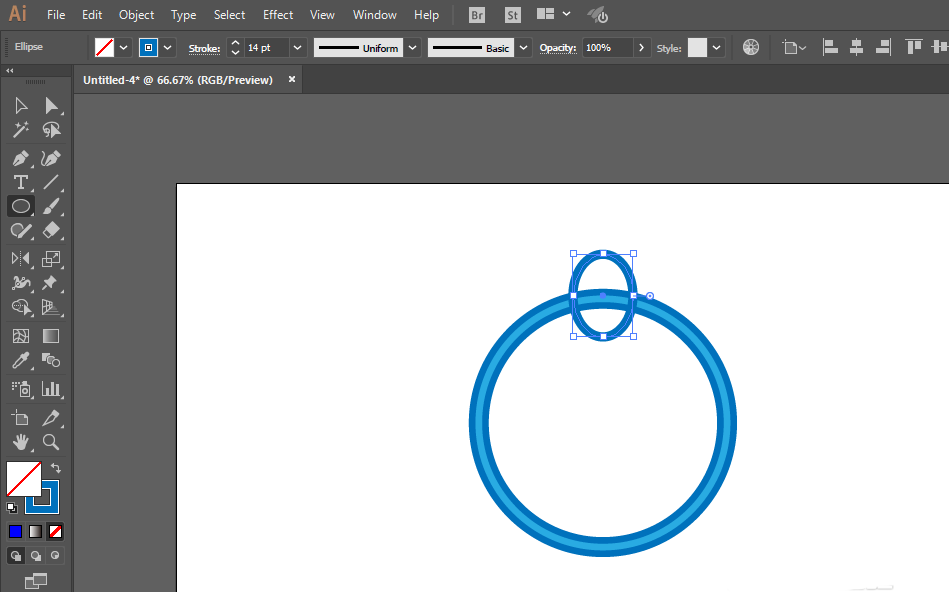Screen dimensions: 949x592
Task: Select the Puppet Warp pin tool
Action: [x=51, y=283]
